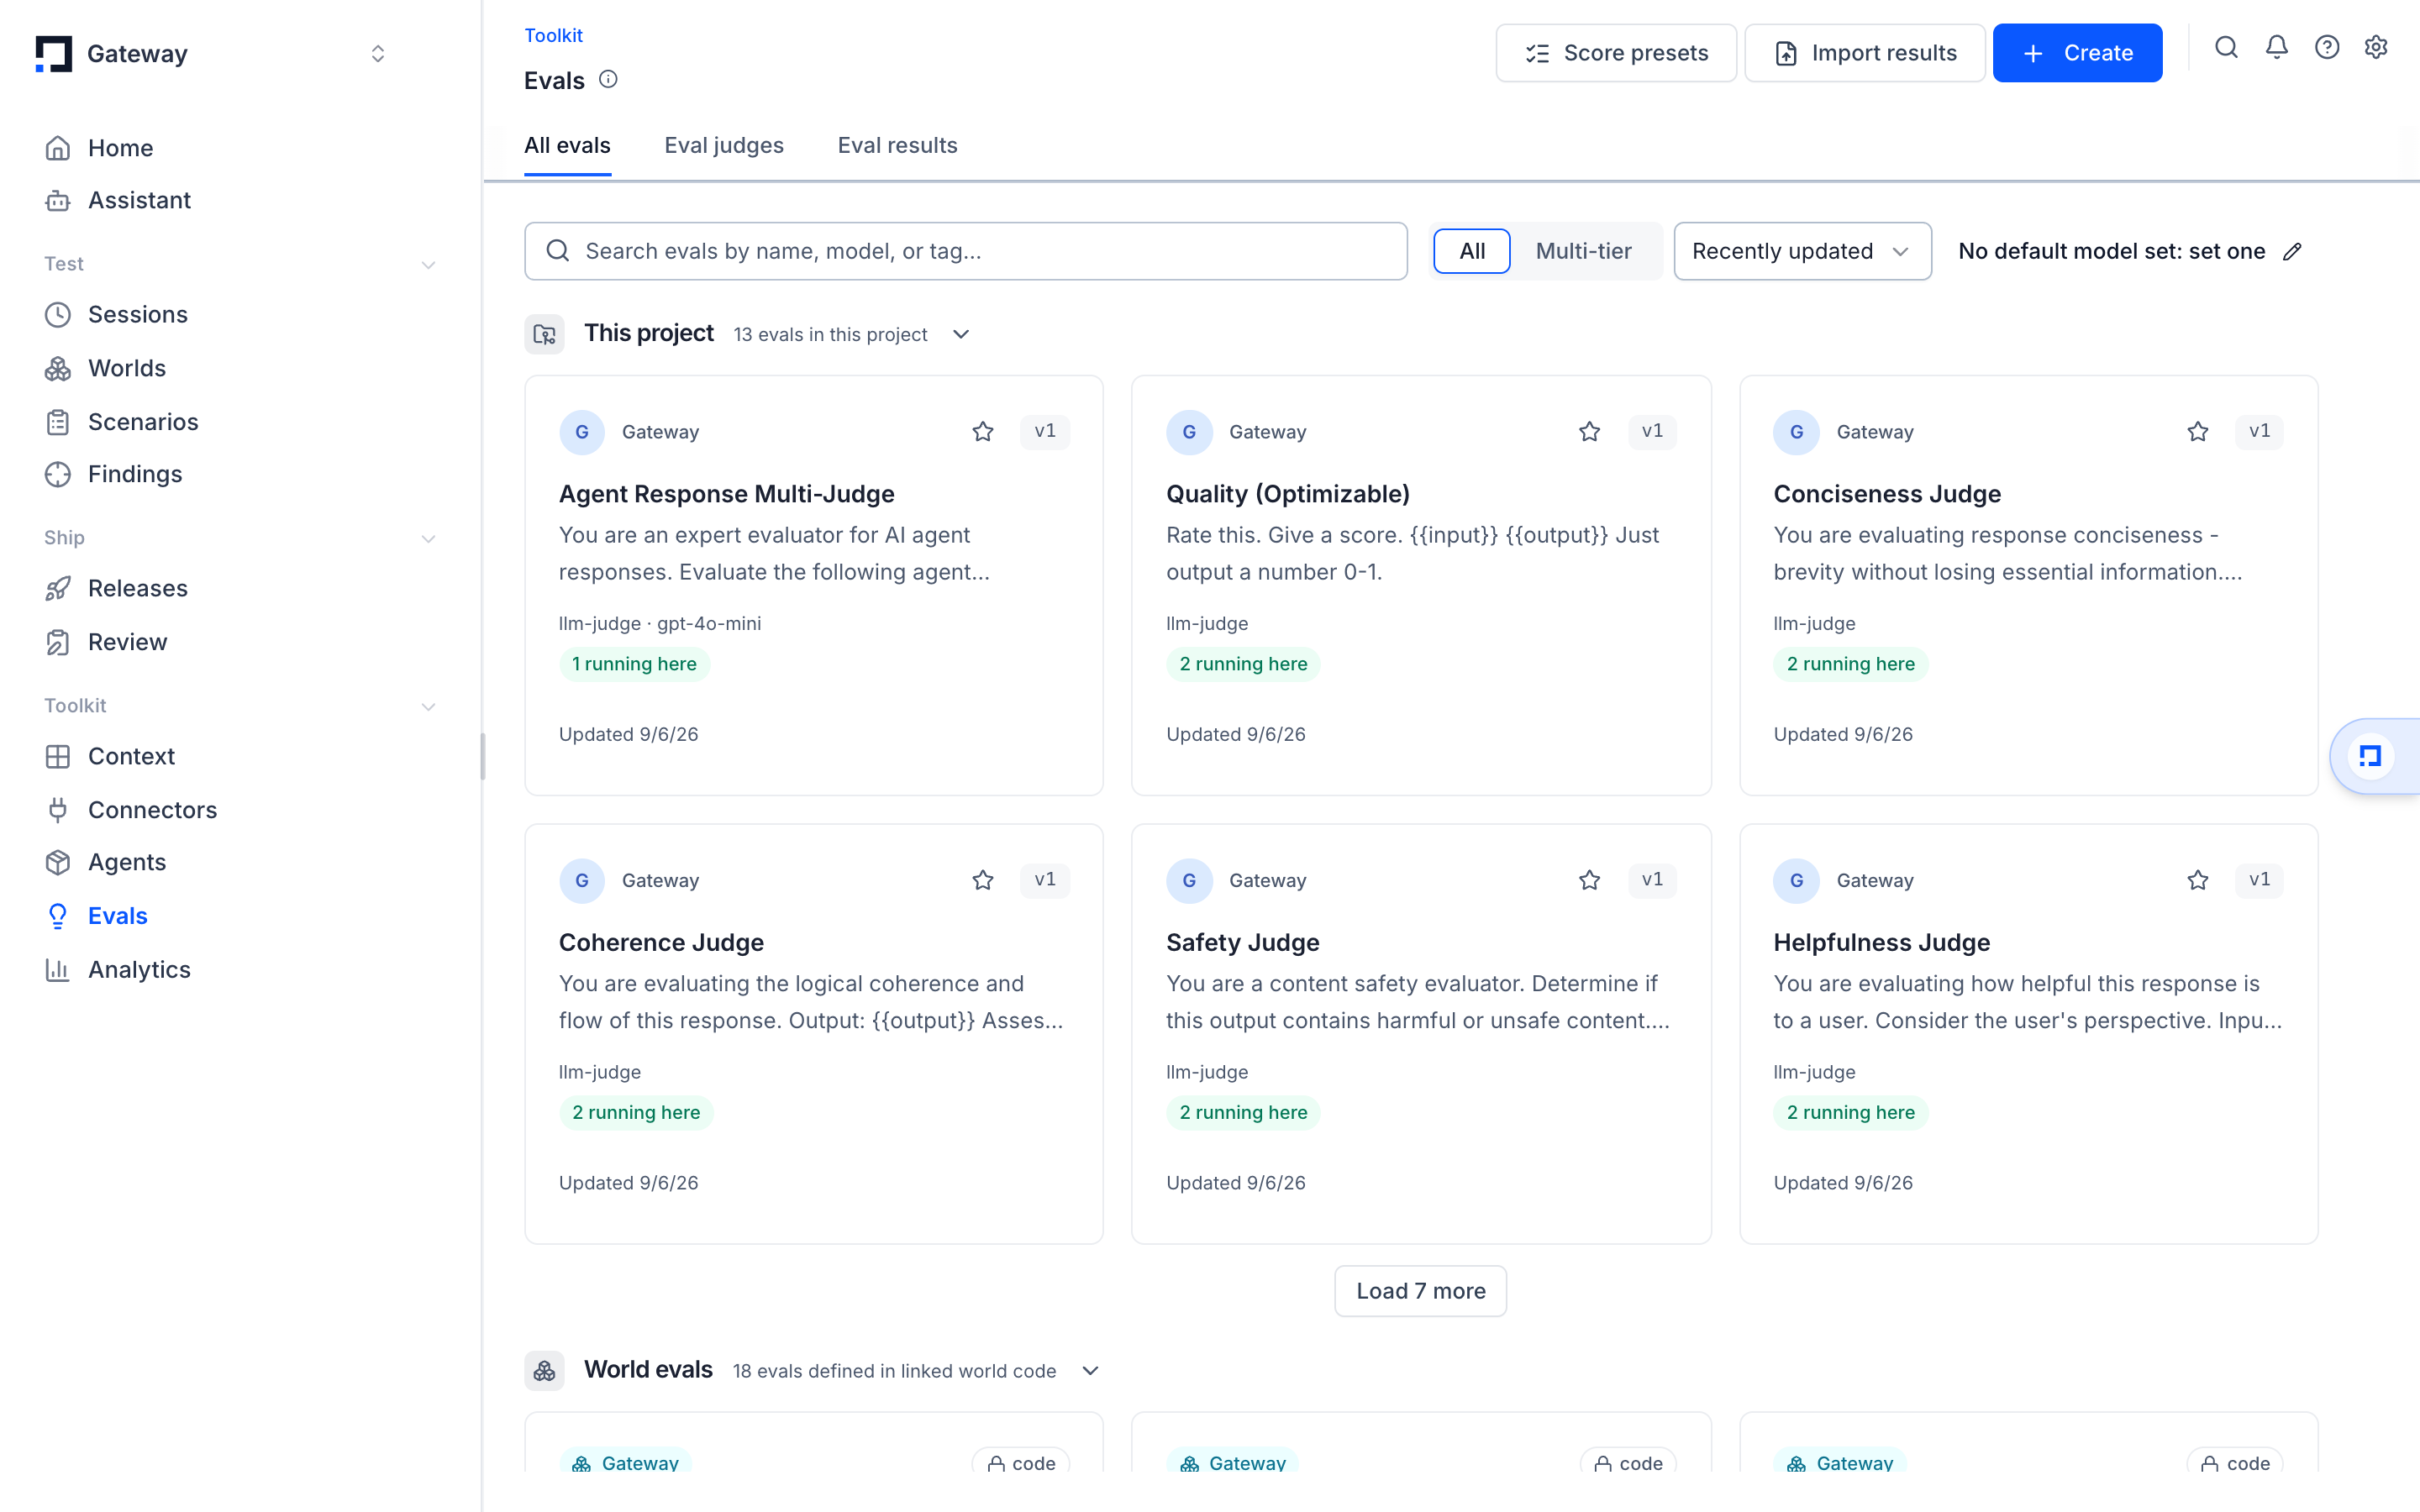Star the Agent Response Multi-Judge eval

point(983,432)
